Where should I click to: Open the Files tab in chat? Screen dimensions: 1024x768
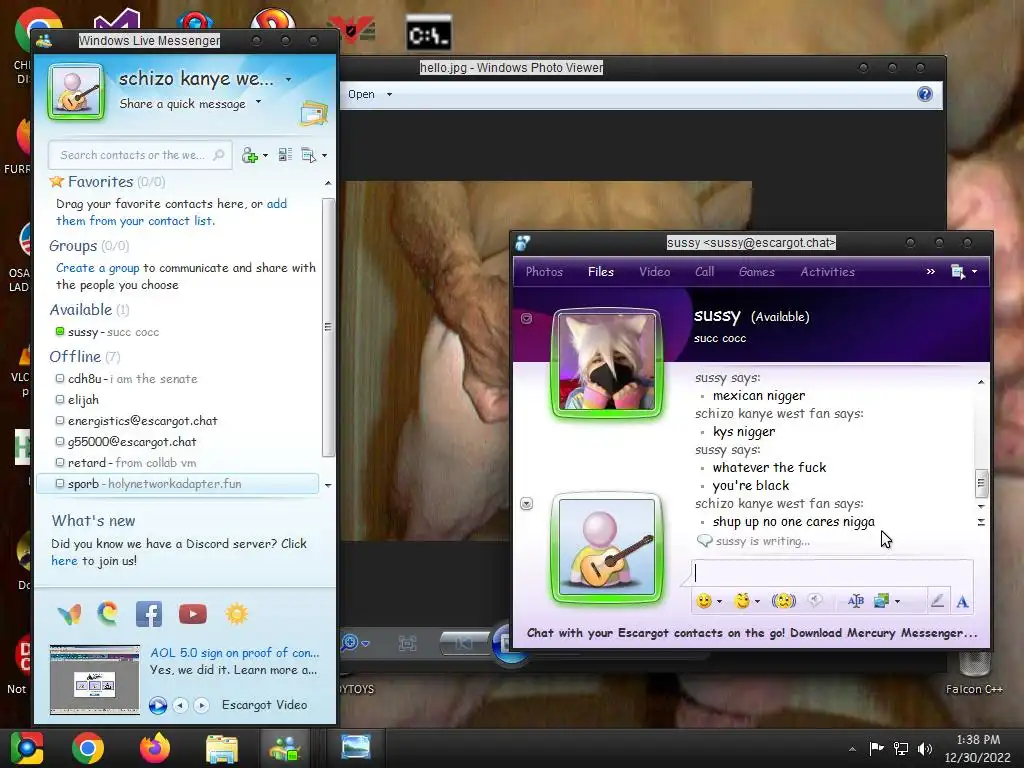tap(601, 272)
